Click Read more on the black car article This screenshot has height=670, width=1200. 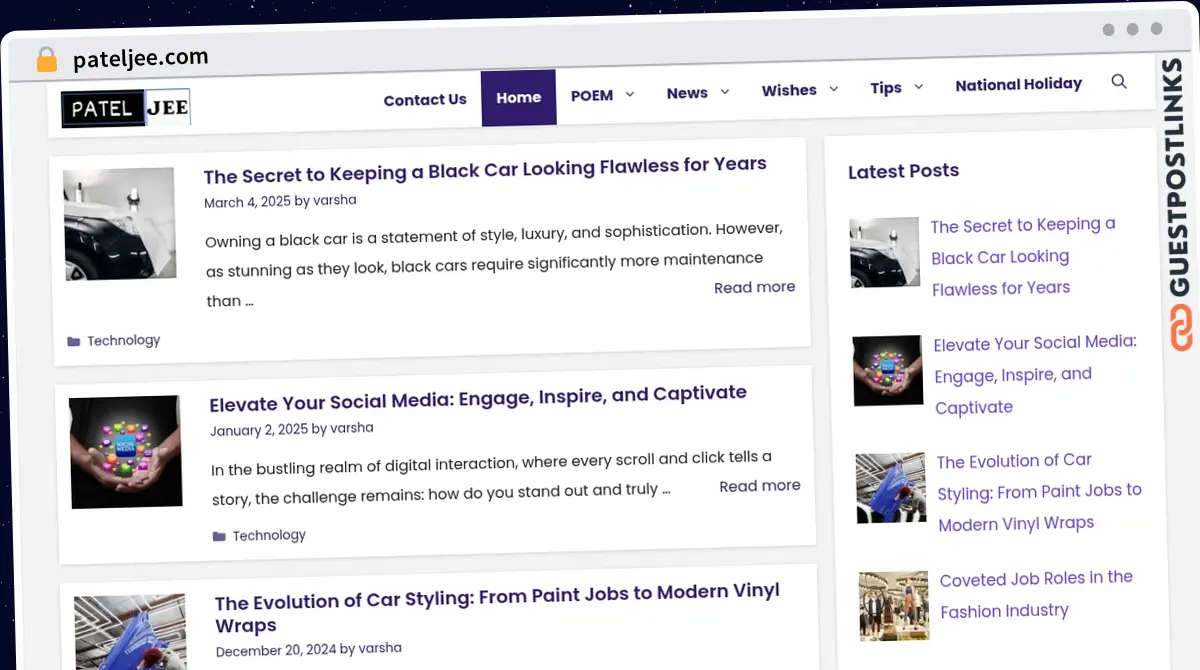(x=754, y=287)
